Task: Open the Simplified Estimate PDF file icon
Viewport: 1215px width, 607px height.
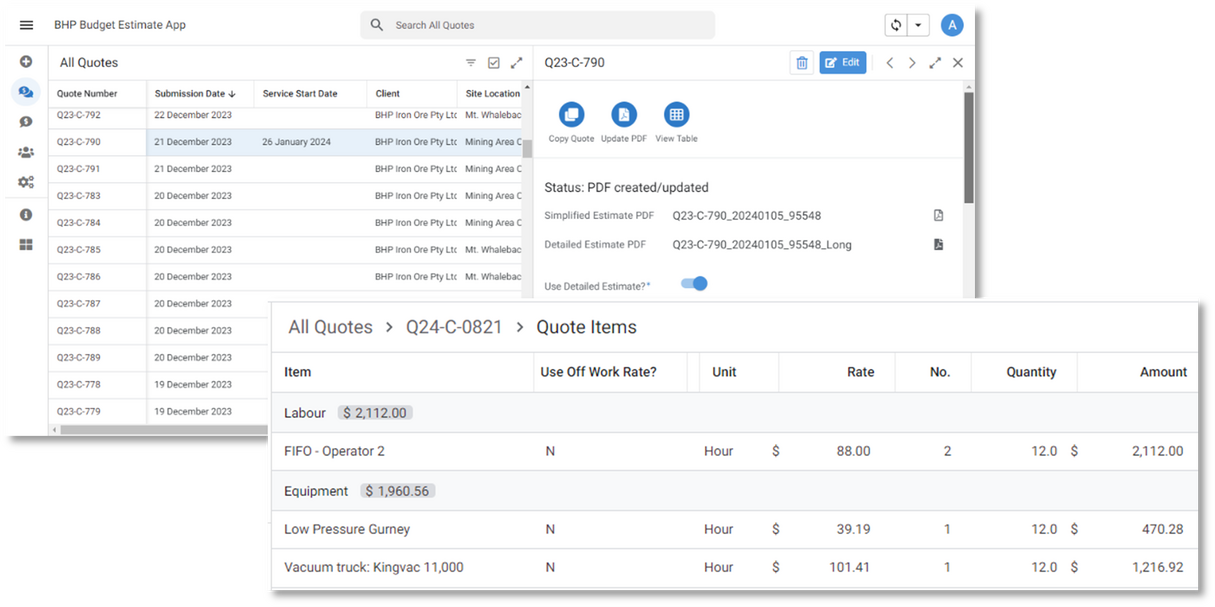Action: pyautogui.click(x=938, y=215)
